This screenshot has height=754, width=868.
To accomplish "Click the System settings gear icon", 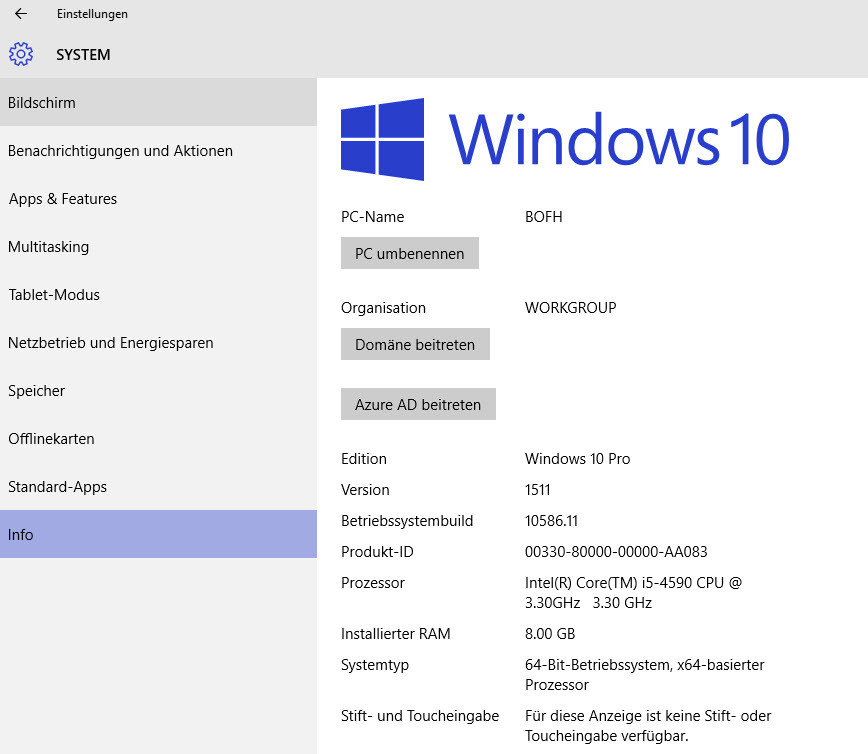I will coord(21,54).
